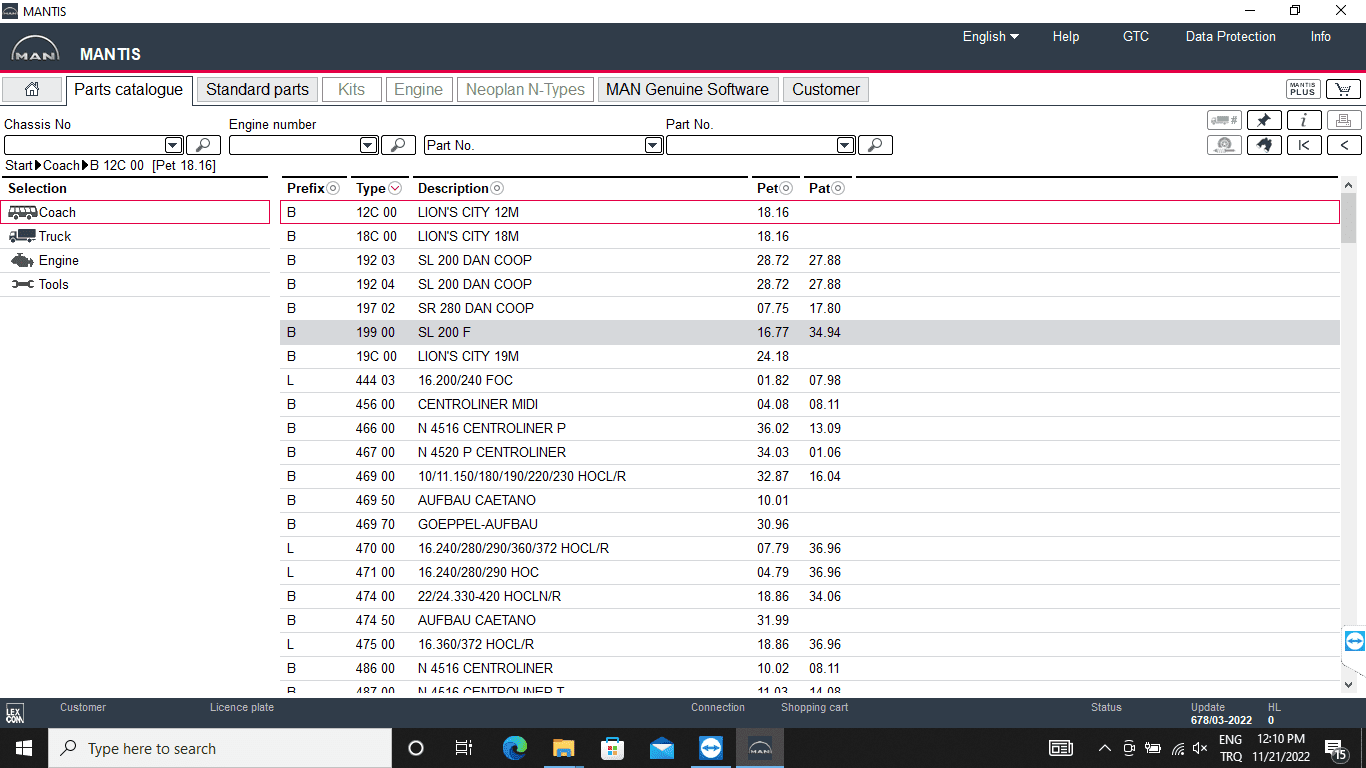The width and height of the screenshot is (1366, 768).
Task: Click the Data Protection link
Action: 1230,37
